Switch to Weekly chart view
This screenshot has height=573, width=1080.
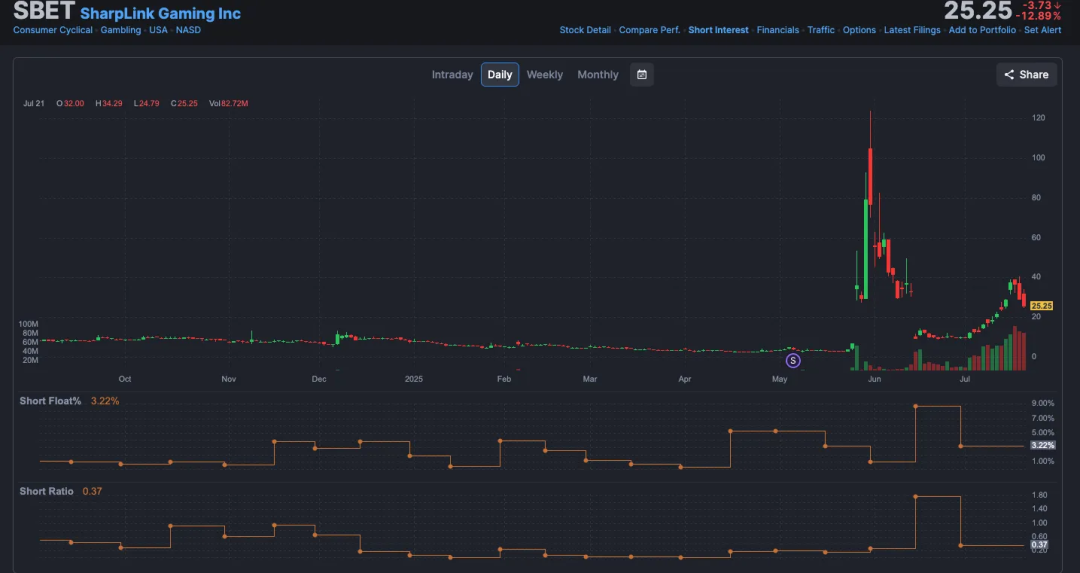pyautogui.click(x=545, y=75)
